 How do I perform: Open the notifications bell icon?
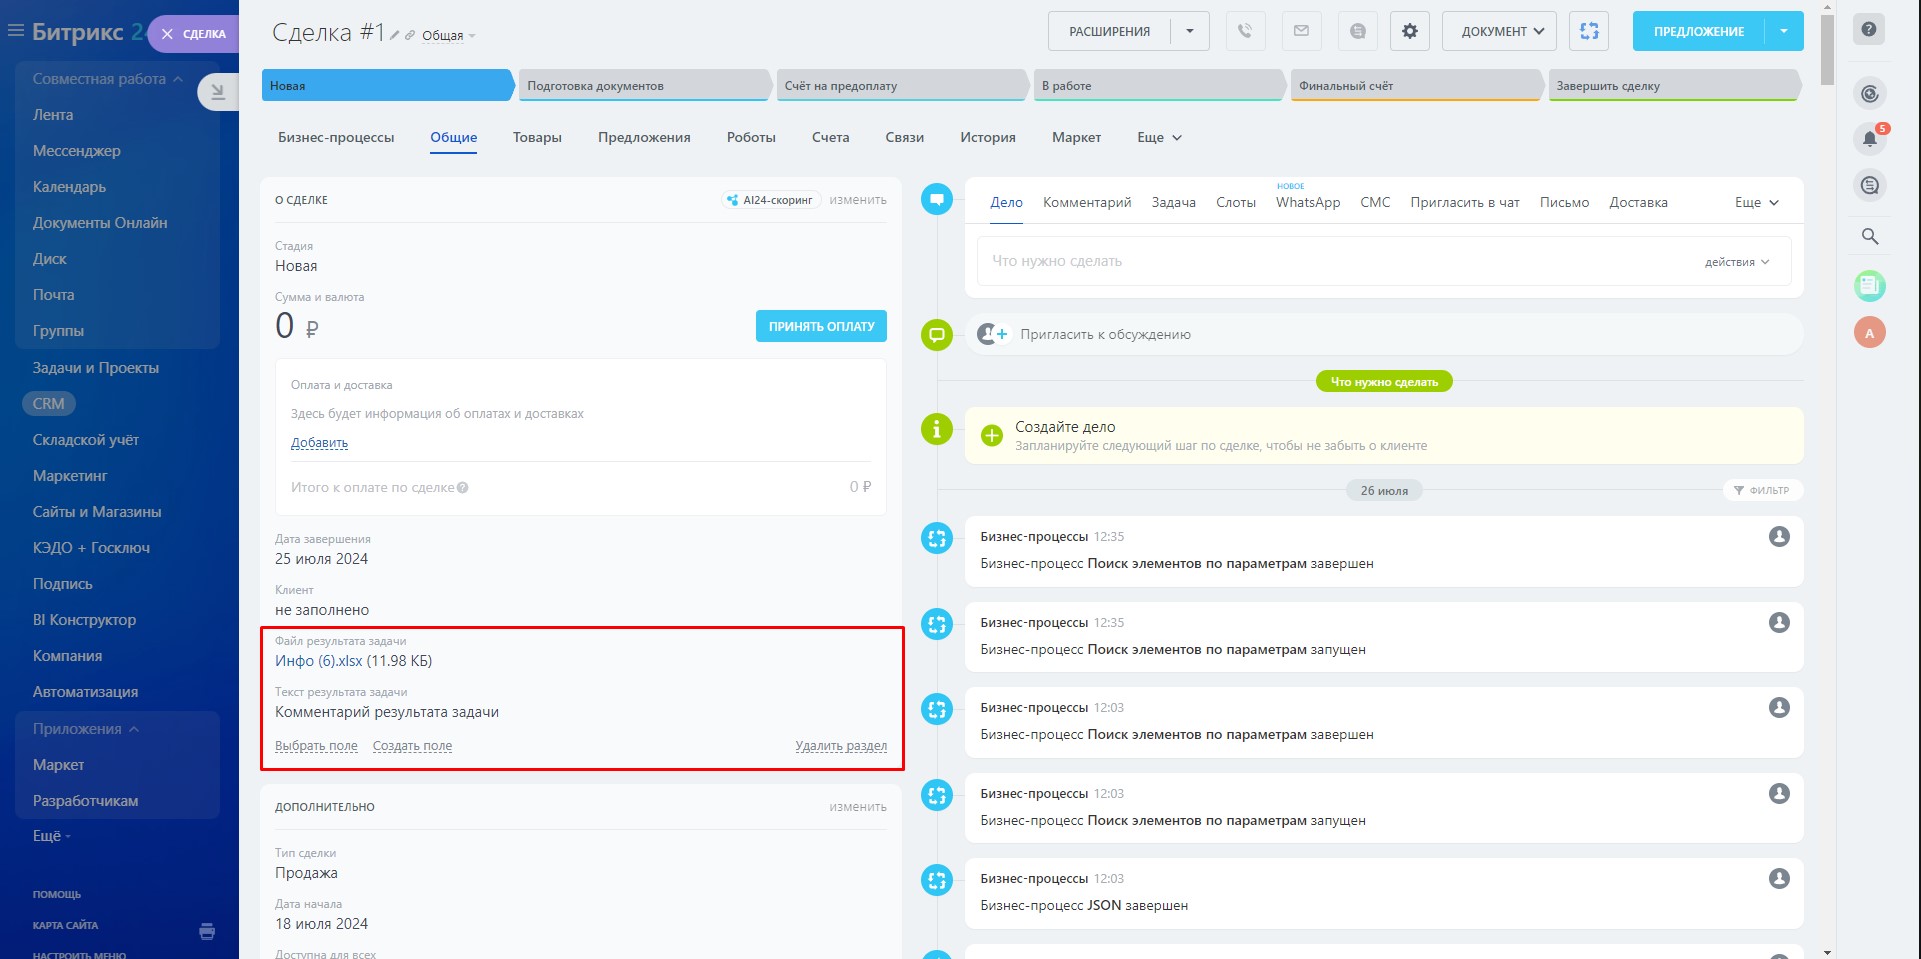1869,139
